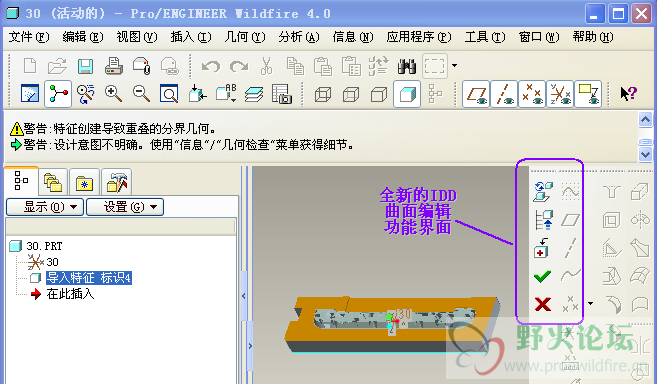Collapse the navigator with the left arrow
The image size is (657, 384).
[x=244, y=296]
